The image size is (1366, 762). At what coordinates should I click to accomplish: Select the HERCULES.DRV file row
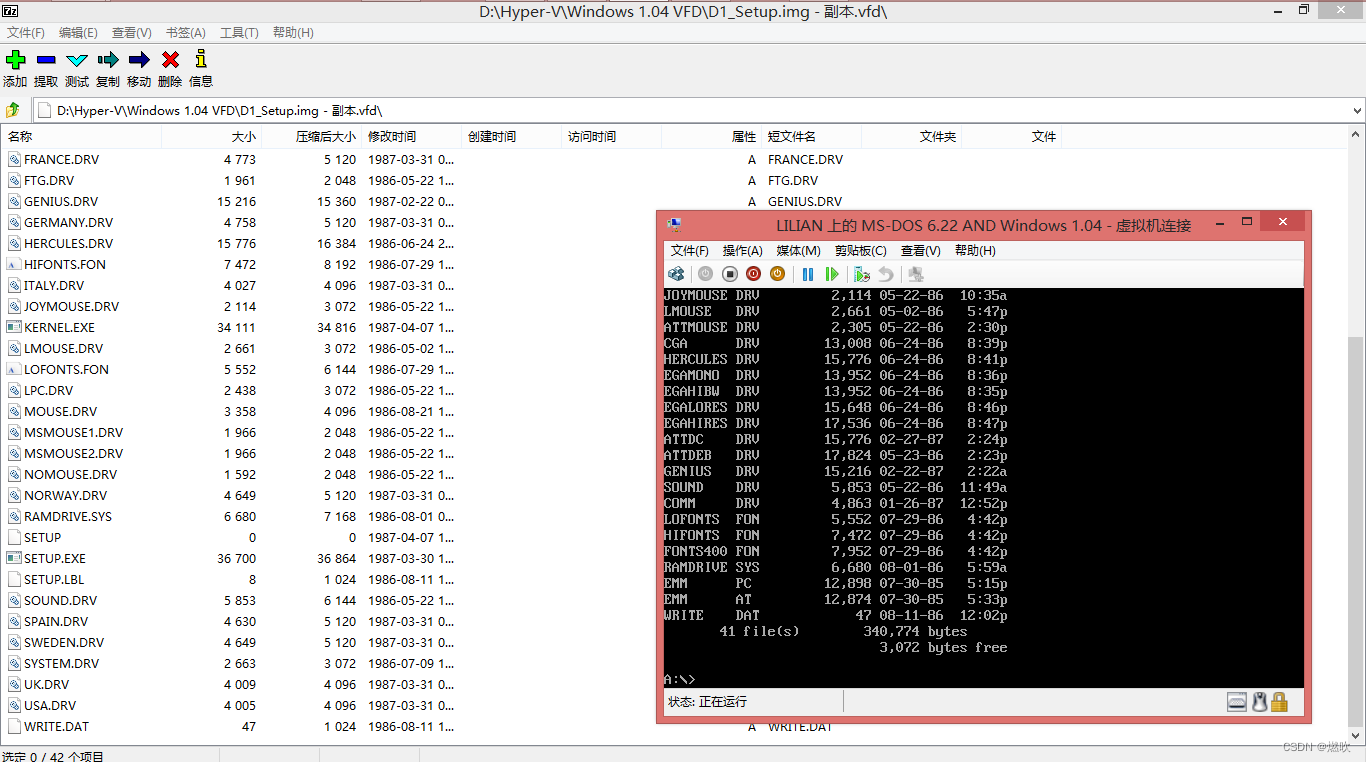pyautogui.click(x=330, y=243)
